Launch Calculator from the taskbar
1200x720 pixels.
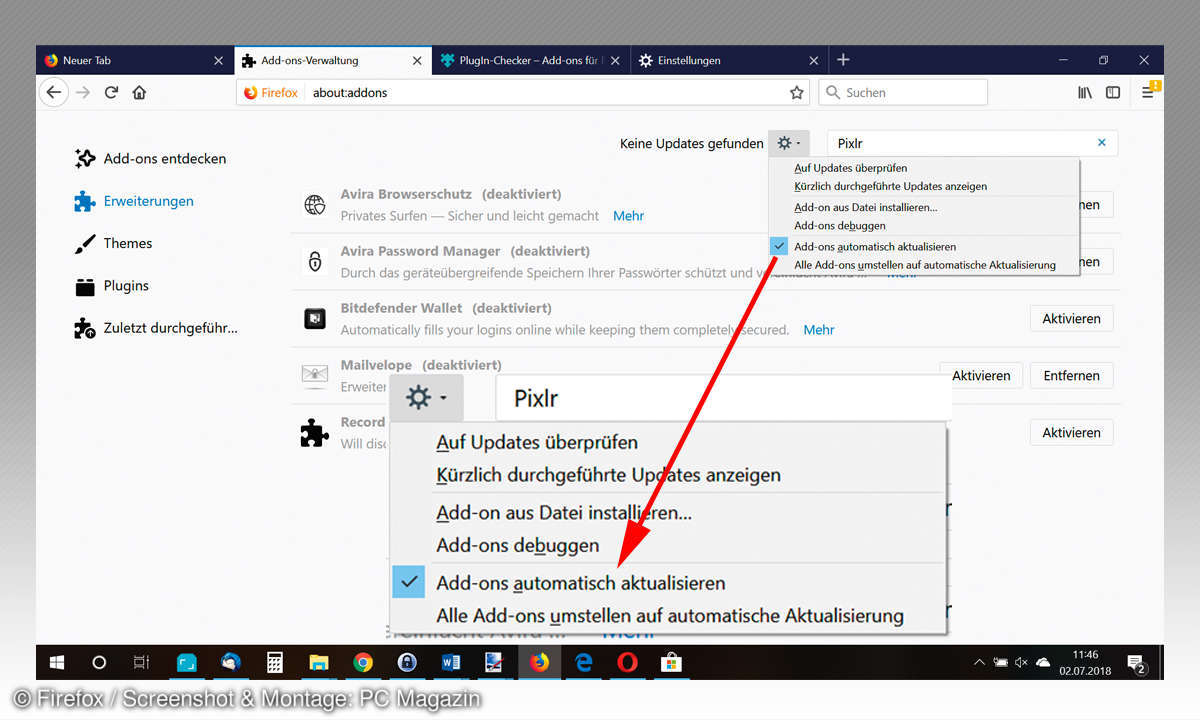[x=274, y=662]
